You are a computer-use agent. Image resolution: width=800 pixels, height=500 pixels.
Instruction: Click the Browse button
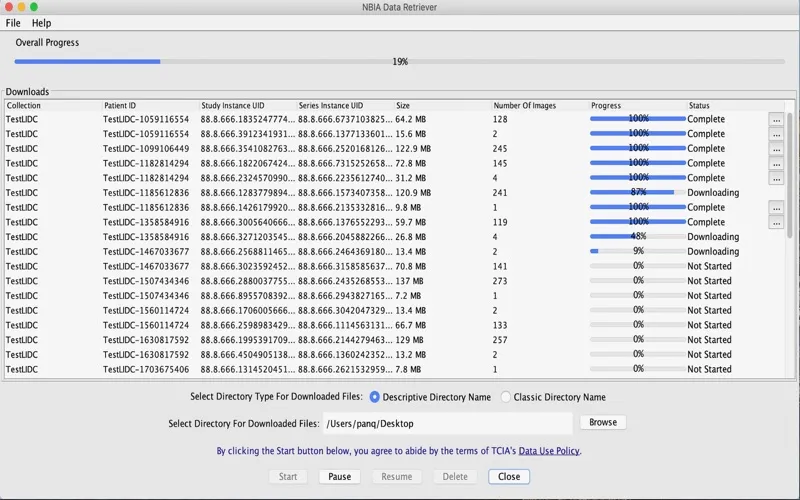pyautogui.click(x=603, y=422)
